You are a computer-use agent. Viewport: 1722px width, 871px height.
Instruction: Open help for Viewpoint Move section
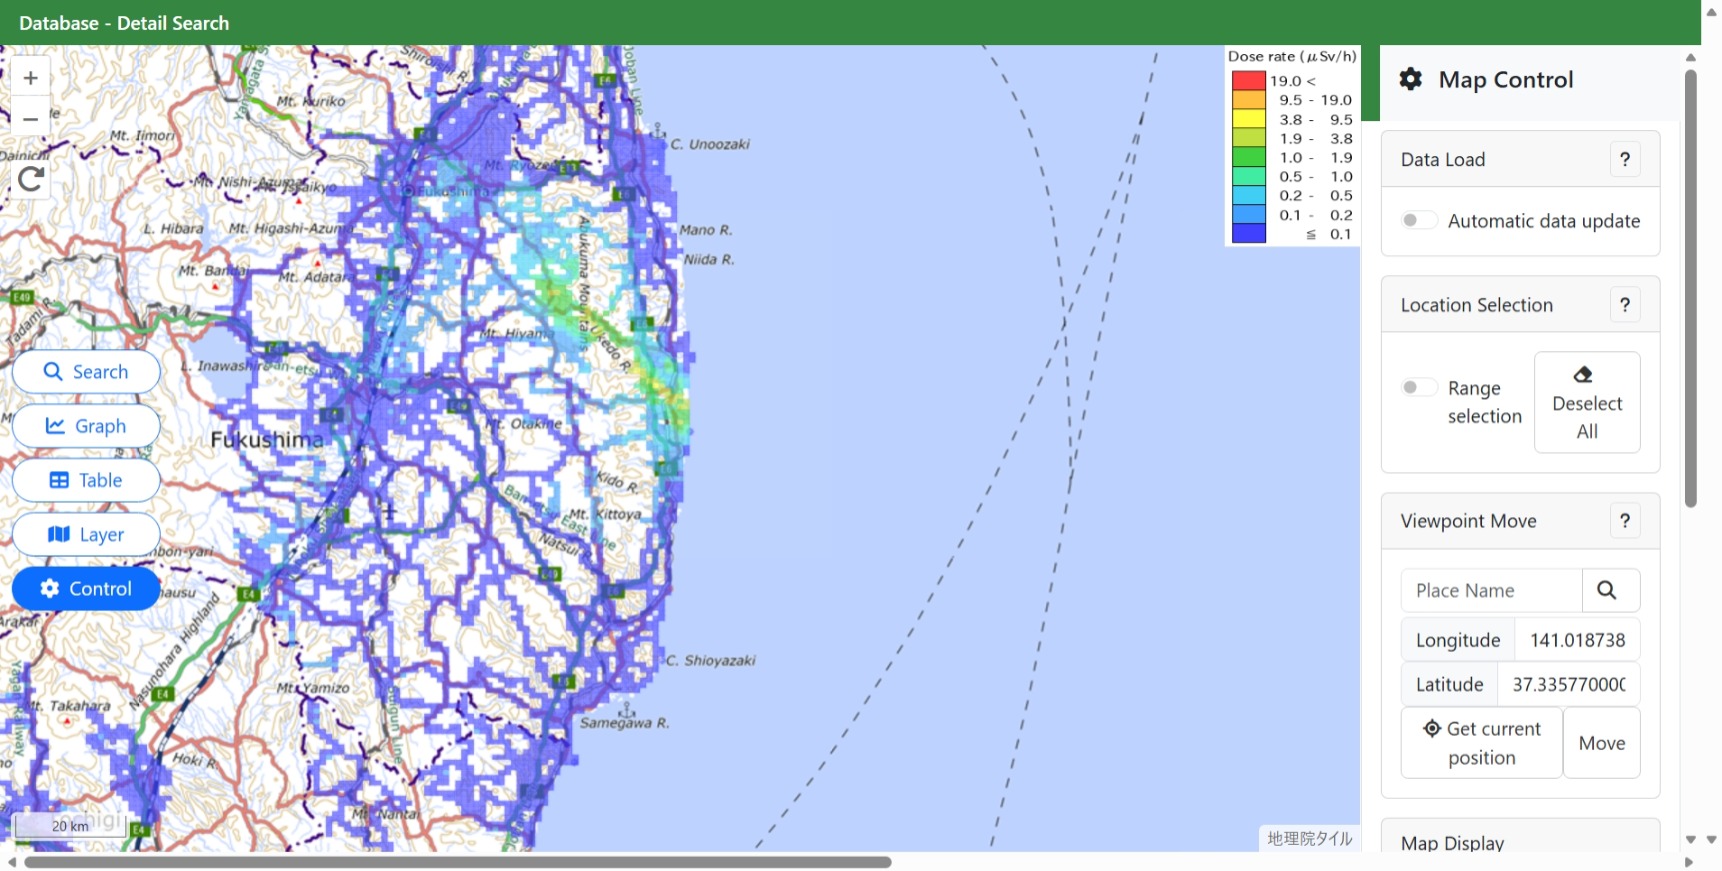click(1625, 521)
